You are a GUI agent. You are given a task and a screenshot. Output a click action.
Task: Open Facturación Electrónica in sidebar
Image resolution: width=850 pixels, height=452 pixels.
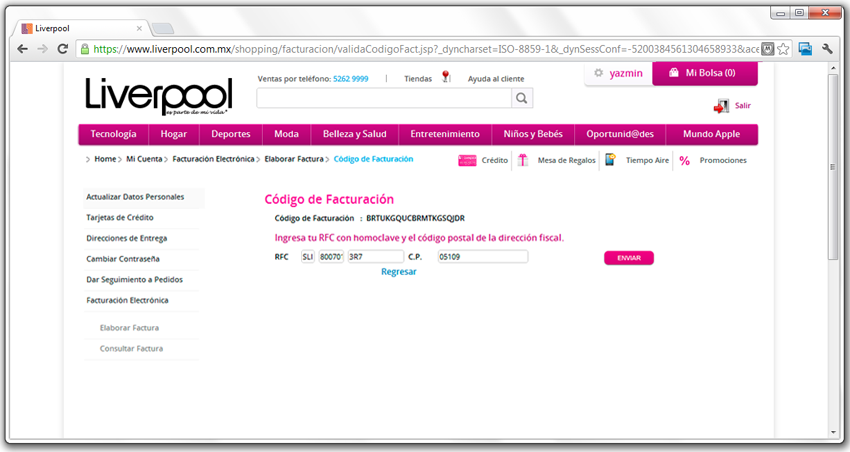click(127, 300)
